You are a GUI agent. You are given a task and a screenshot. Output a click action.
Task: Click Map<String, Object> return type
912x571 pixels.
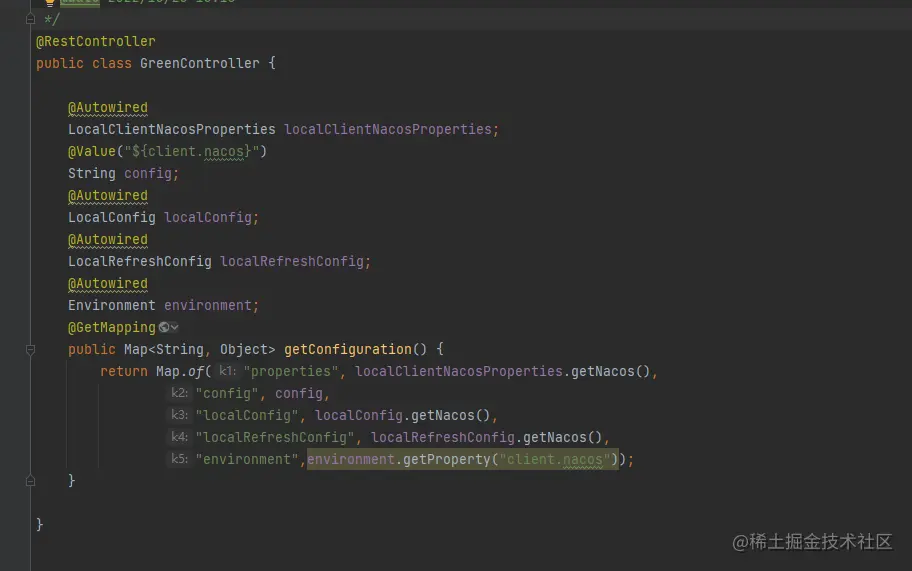tap(200, 349)
